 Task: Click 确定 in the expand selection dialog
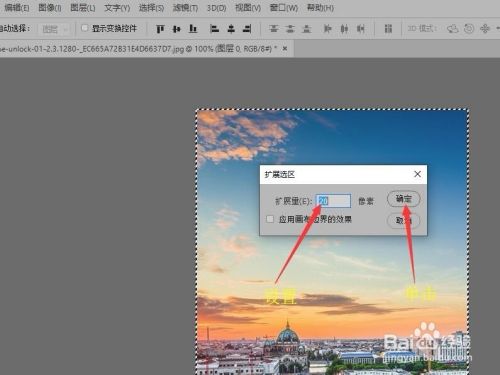[403, 199]
